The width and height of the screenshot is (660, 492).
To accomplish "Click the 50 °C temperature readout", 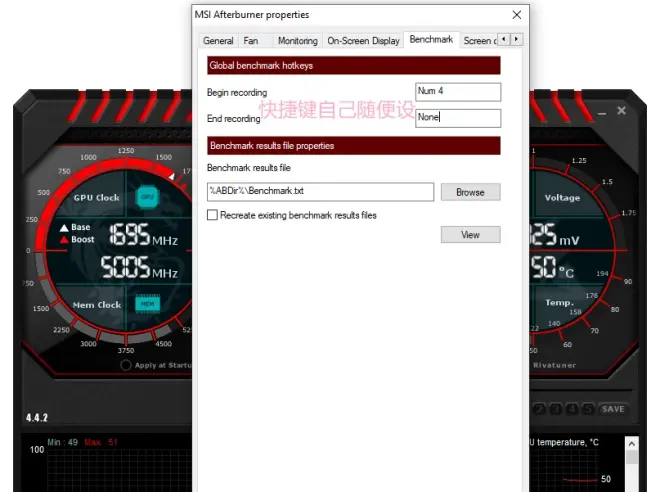I will [x=552, y=268].
